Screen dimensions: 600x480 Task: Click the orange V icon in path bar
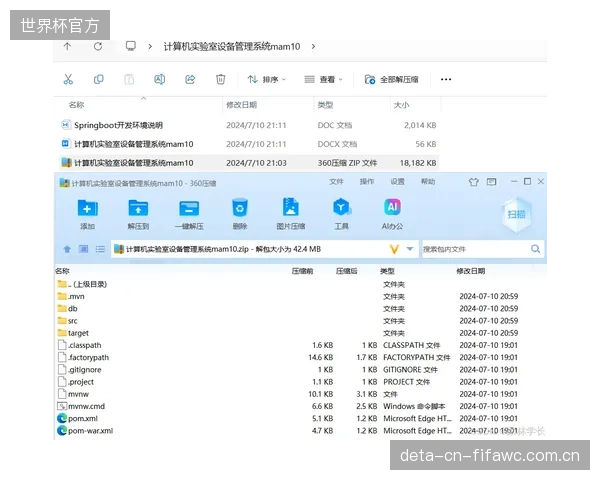(x=394, y=249)
